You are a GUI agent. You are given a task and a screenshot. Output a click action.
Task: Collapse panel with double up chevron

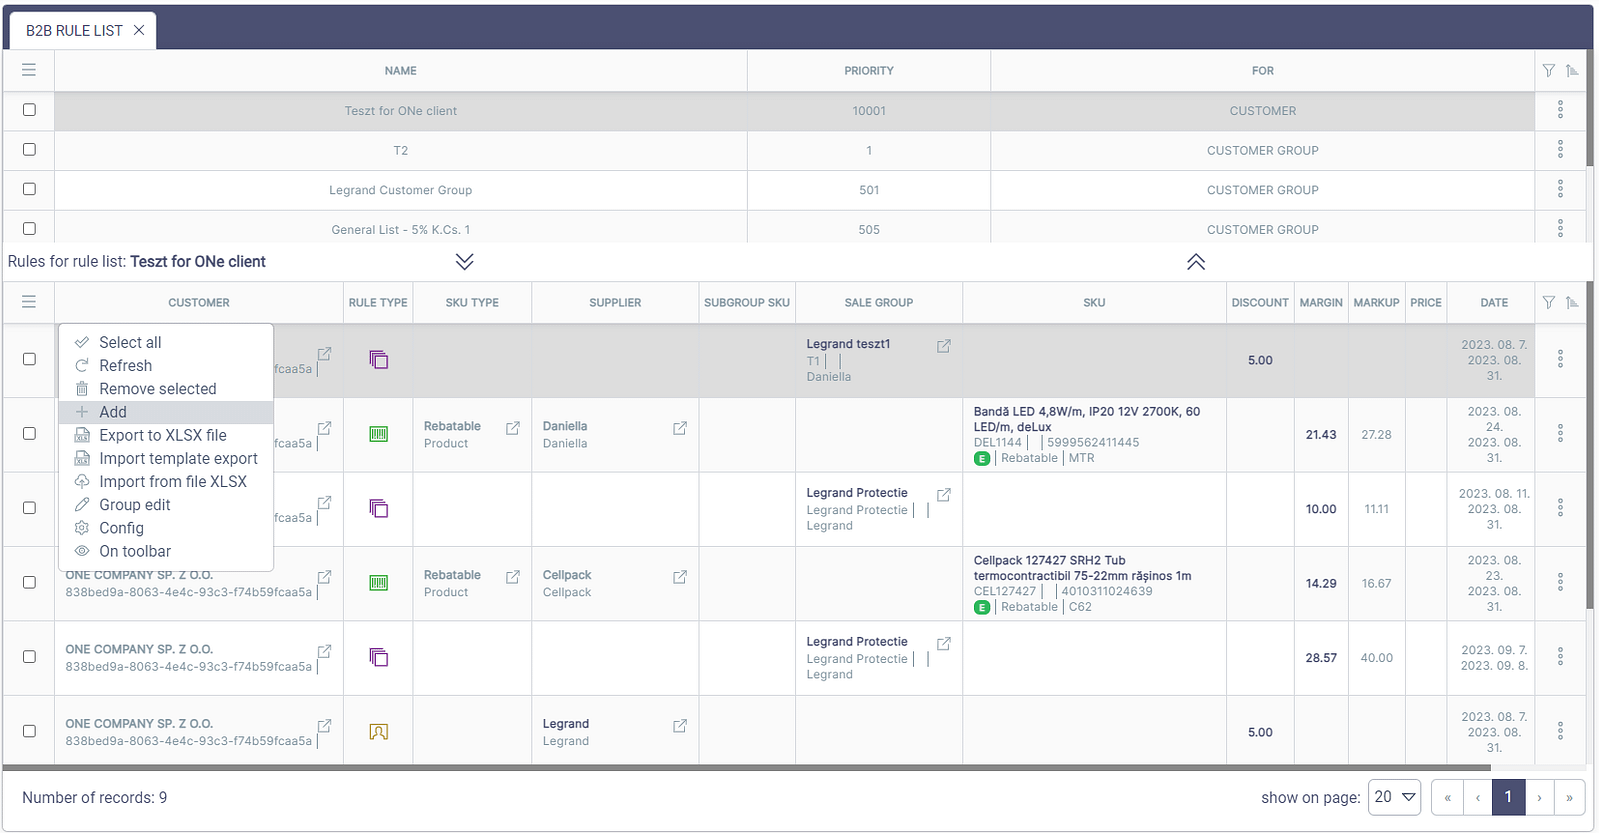1195,262
